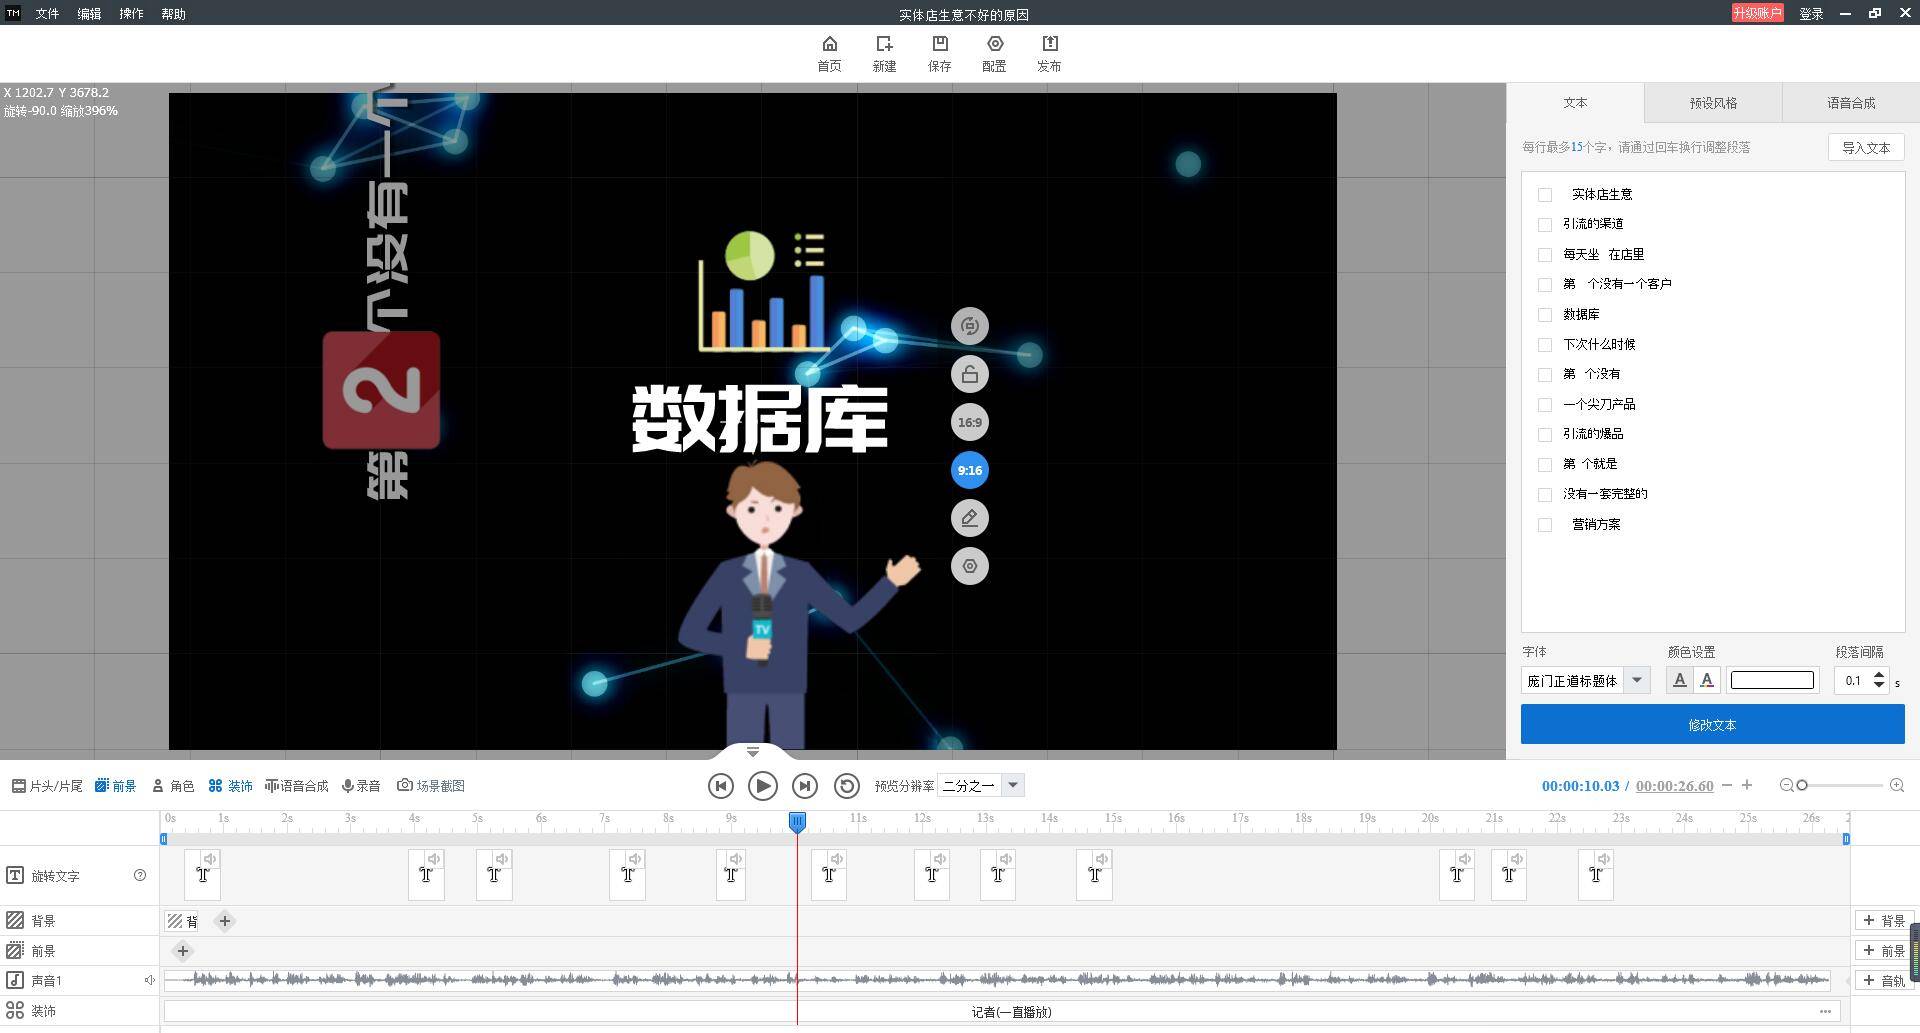Go to the 首页 home icon
The width and height of the screenshot is (1920, 1033).
[x=829, y=53]
